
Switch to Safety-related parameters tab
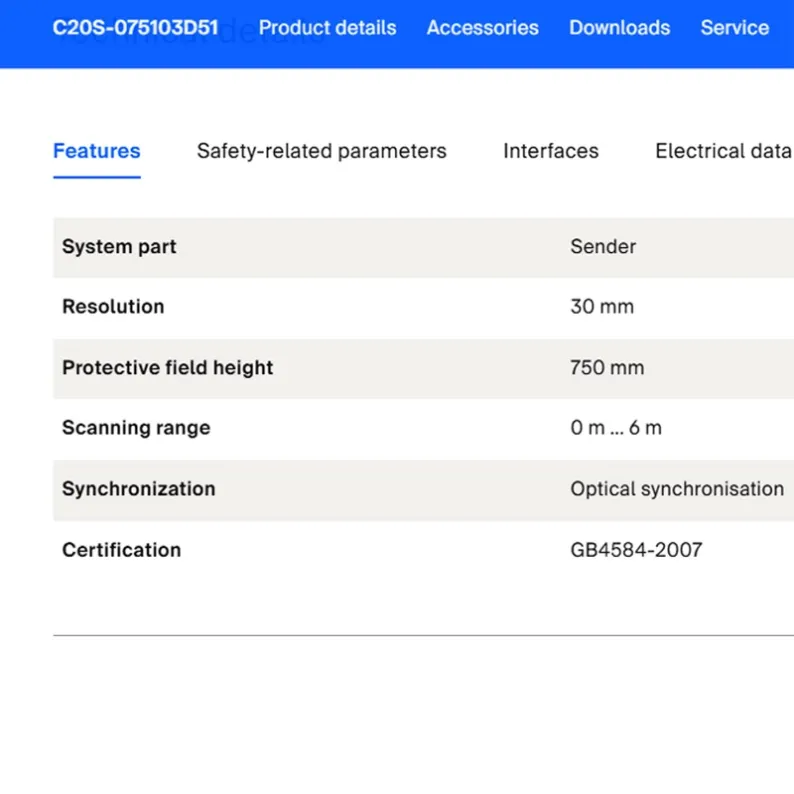click(322, 151)
